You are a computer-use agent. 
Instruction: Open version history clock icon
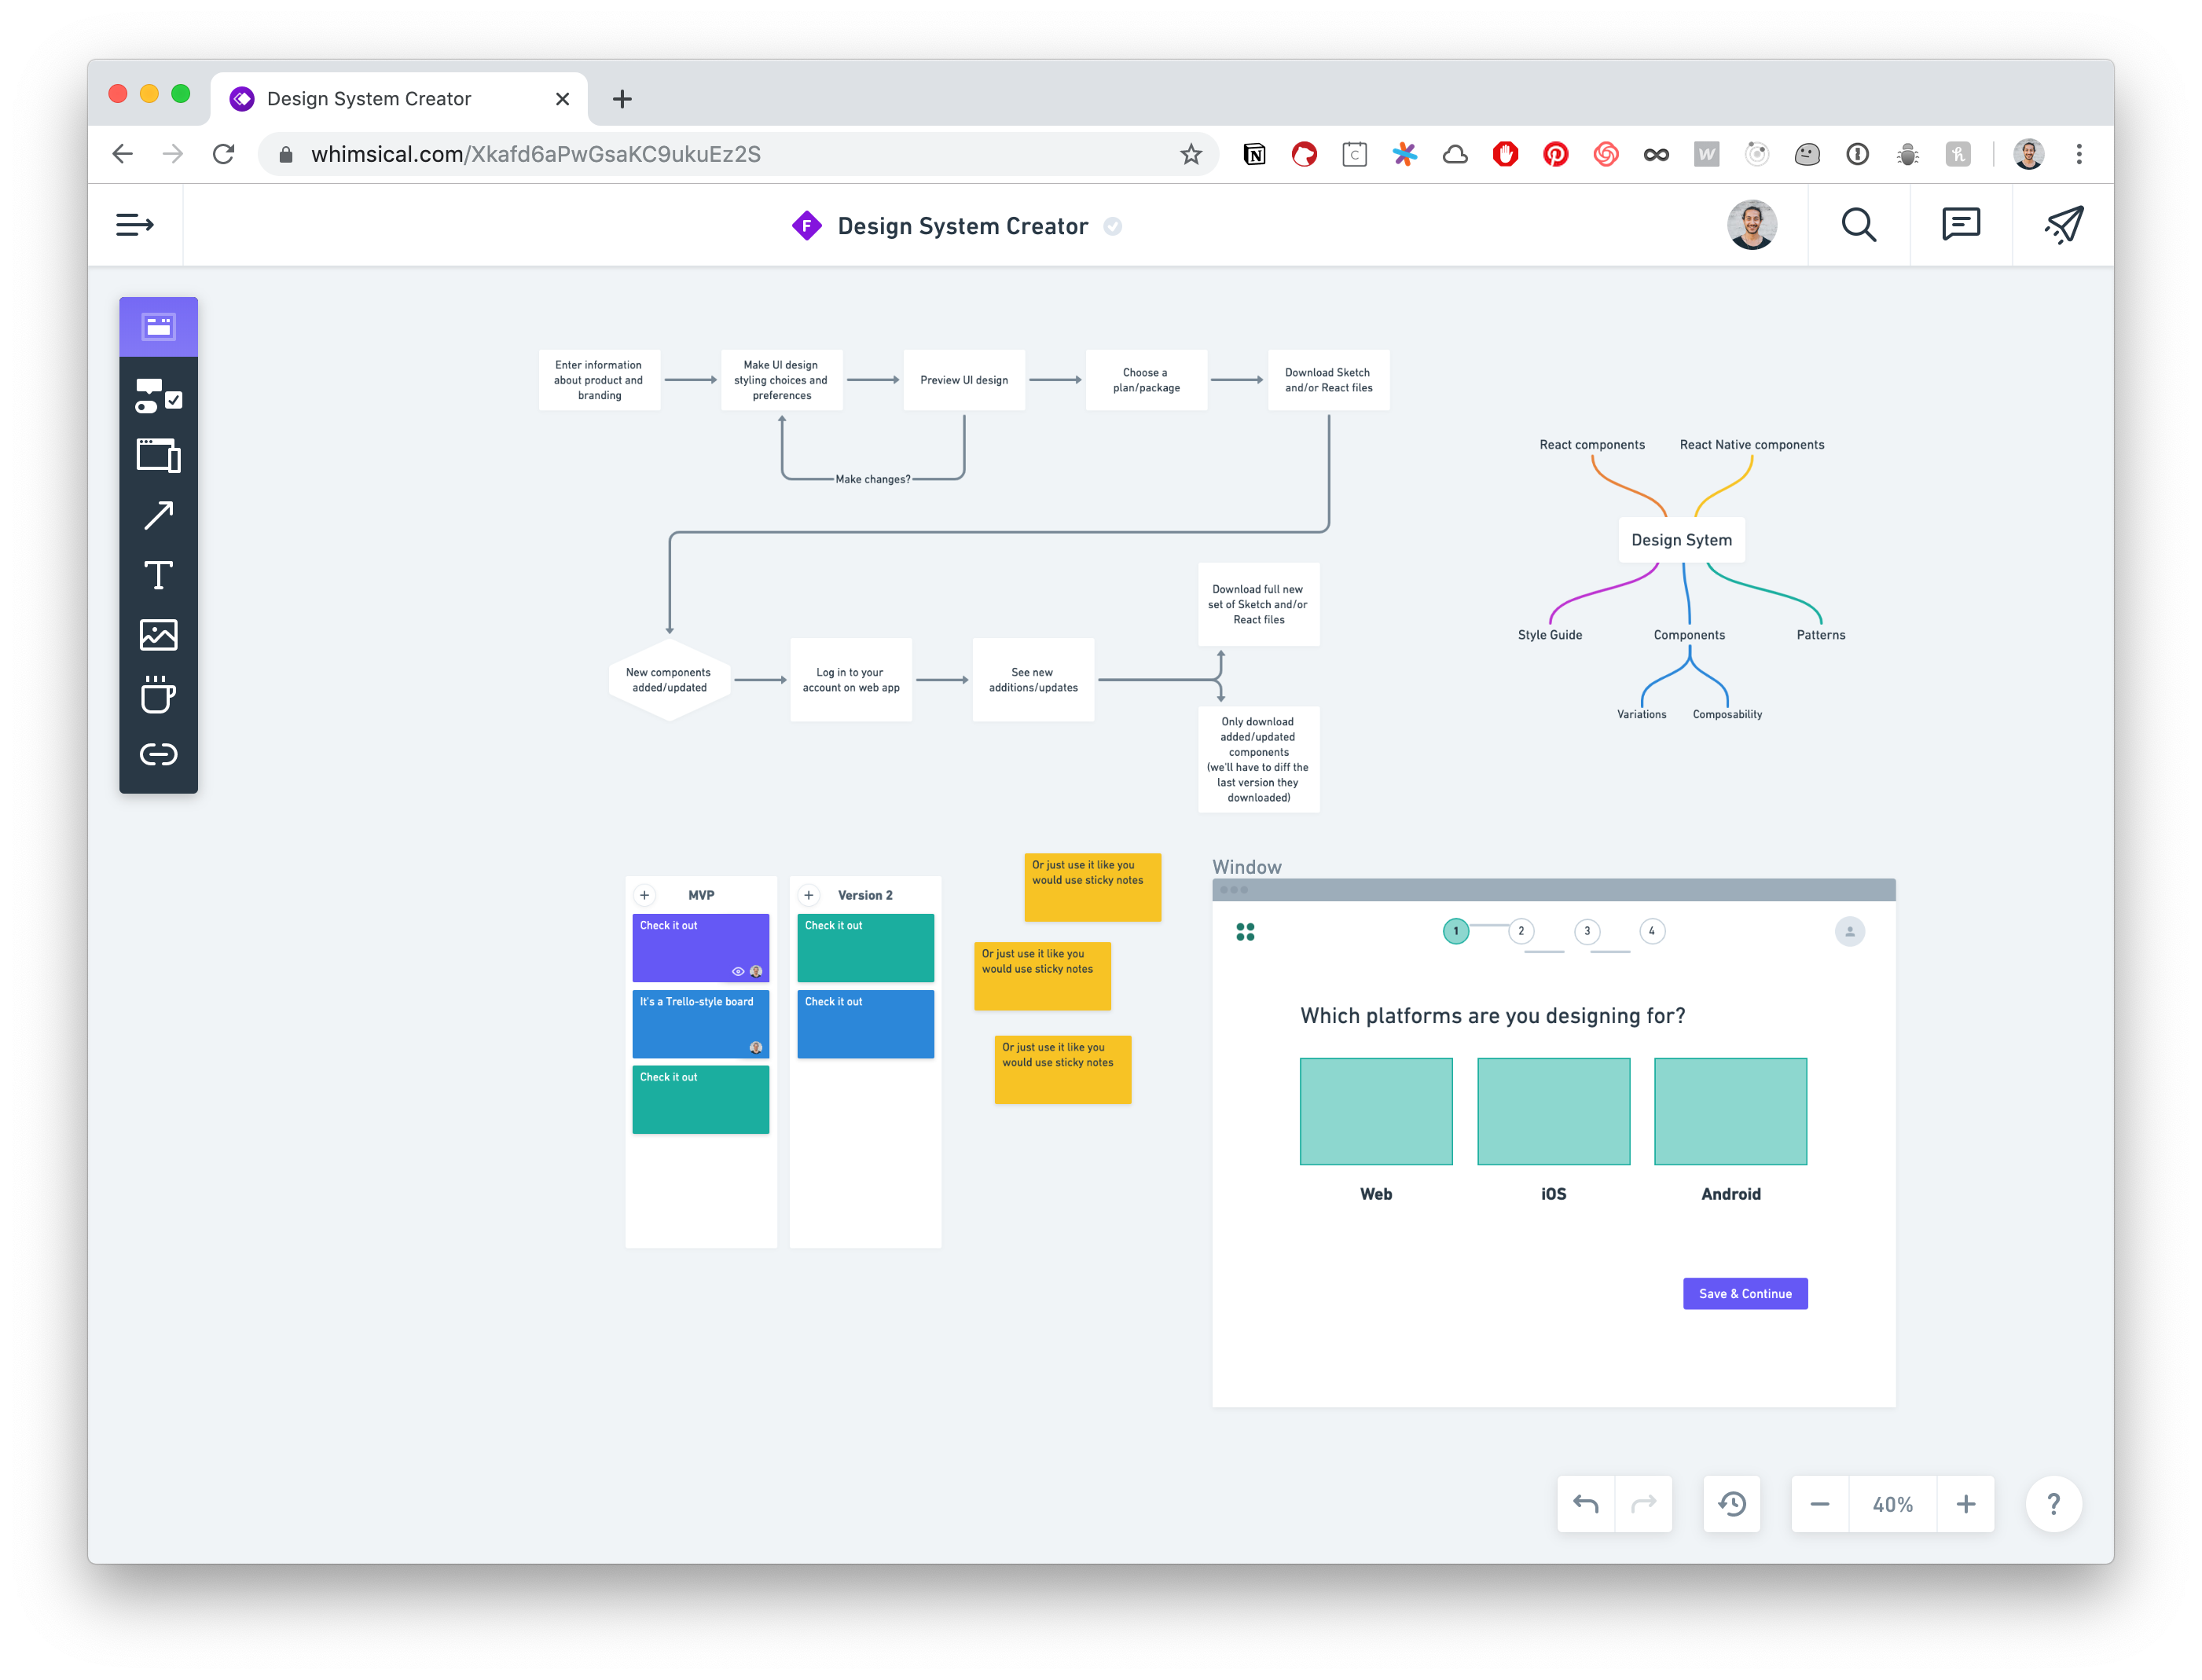pos(1732,1504)
